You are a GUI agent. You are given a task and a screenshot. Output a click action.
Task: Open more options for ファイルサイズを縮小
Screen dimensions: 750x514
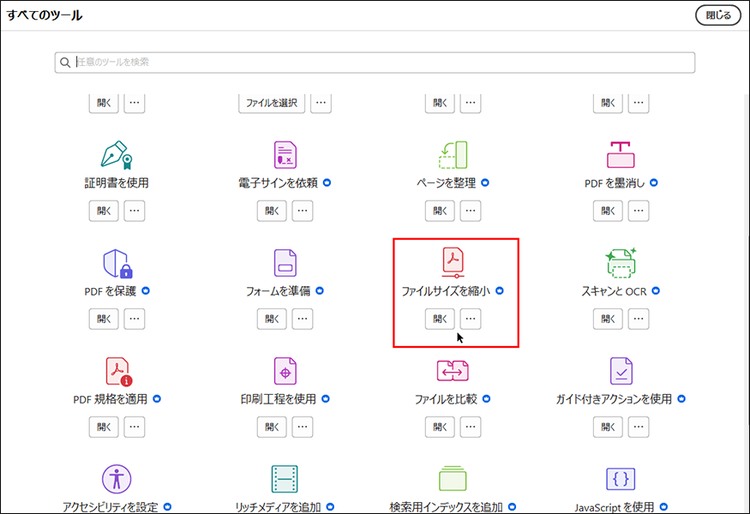click(470, 319)
